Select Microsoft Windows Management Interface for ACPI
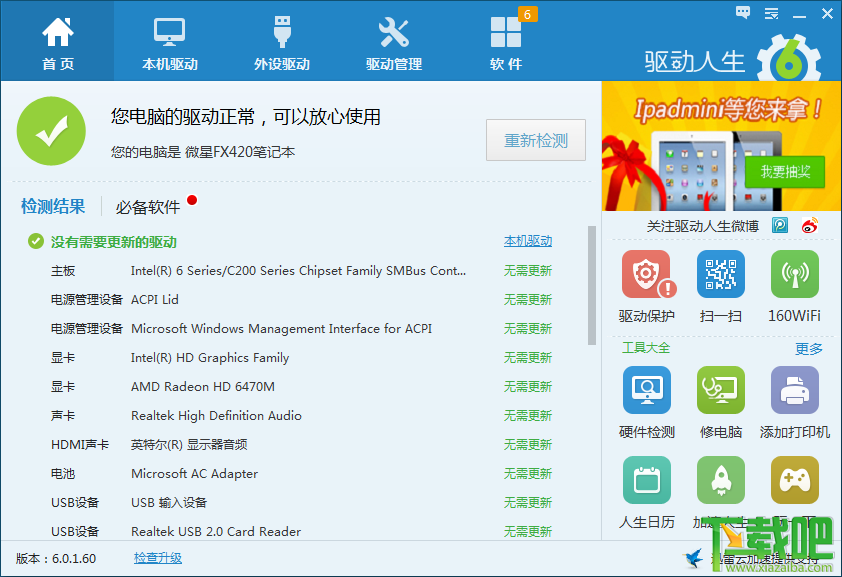This screenshot has height=577, width=842. click(x=302, y=328)
